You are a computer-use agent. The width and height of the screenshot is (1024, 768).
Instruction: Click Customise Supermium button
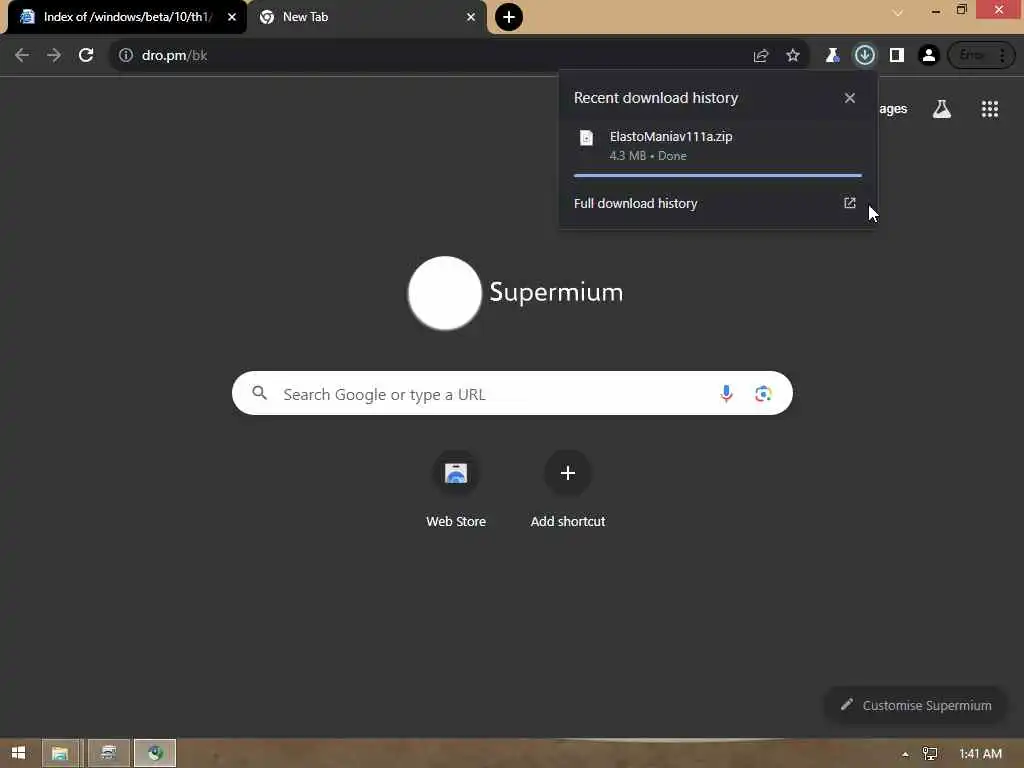point(916,705)
